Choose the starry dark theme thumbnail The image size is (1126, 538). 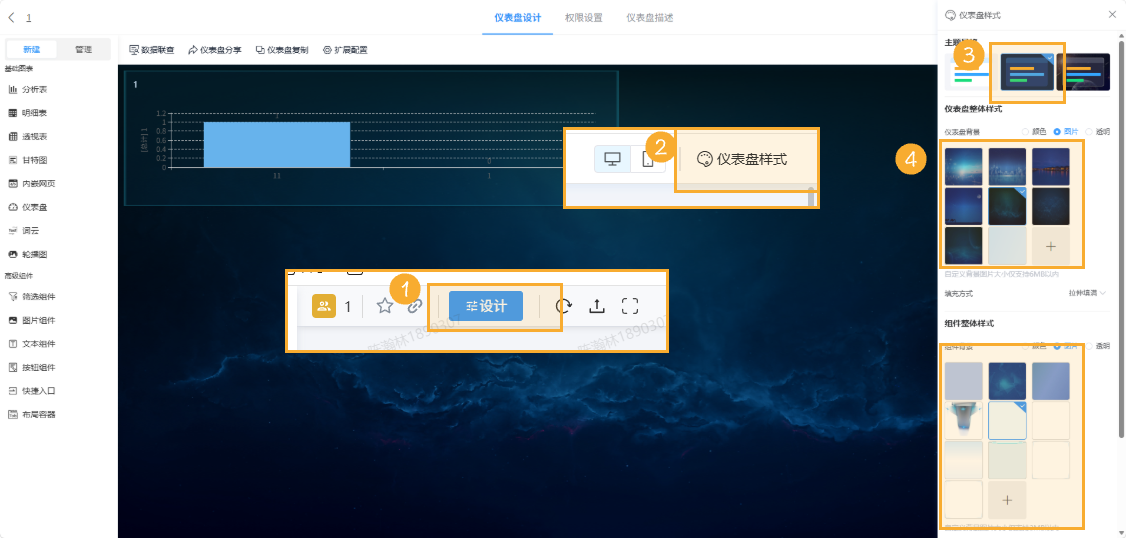[x=1083, y=72]
